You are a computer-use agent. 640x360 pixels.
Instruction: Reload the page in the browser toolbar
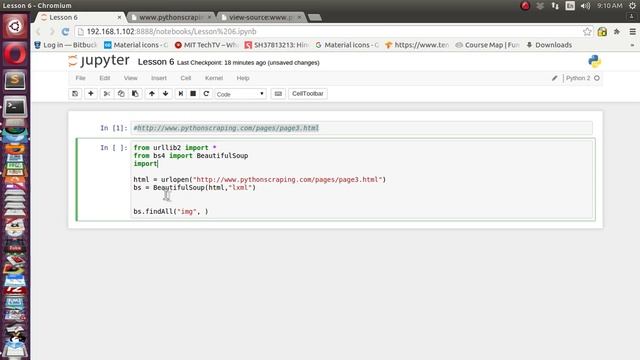click(65, 31)
